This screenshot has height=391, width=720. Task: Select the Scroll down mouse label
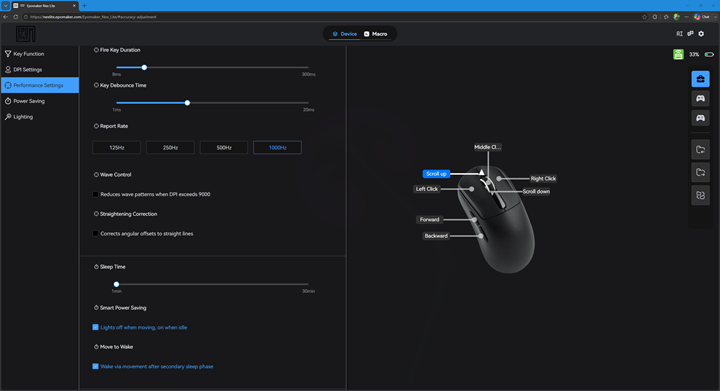536,191
